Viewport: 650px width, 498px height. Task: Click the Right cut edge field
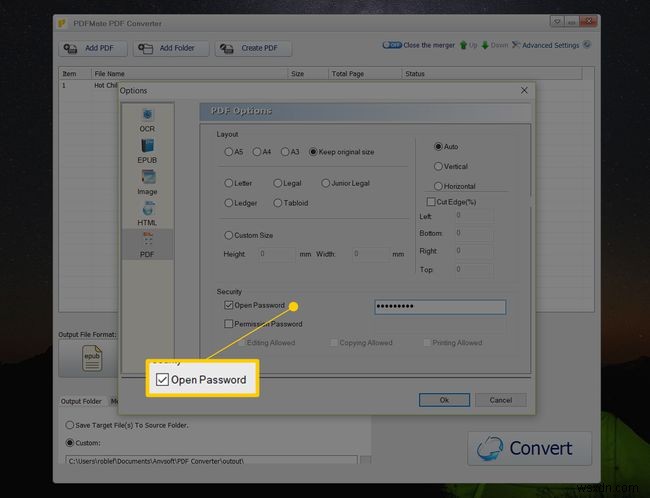(x=475, y=251)
